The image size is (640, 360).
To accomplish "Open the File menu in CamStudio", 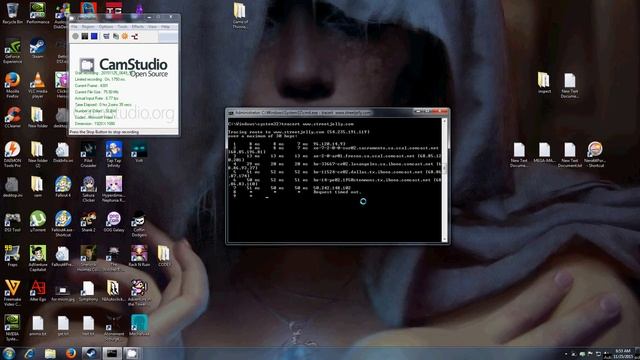I will pos(74,27).
